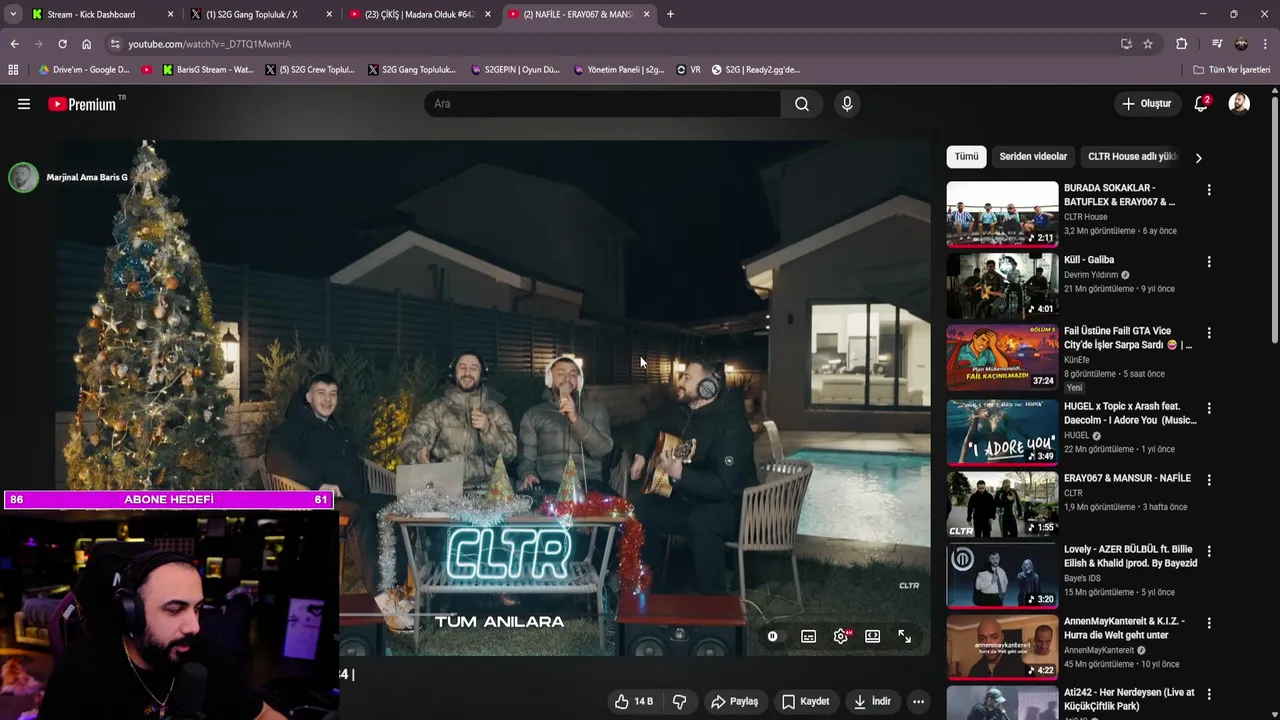Open the Tüm Yer İşaretleri folder
The image size is (1280, 720).
(x=1232, y=70)
